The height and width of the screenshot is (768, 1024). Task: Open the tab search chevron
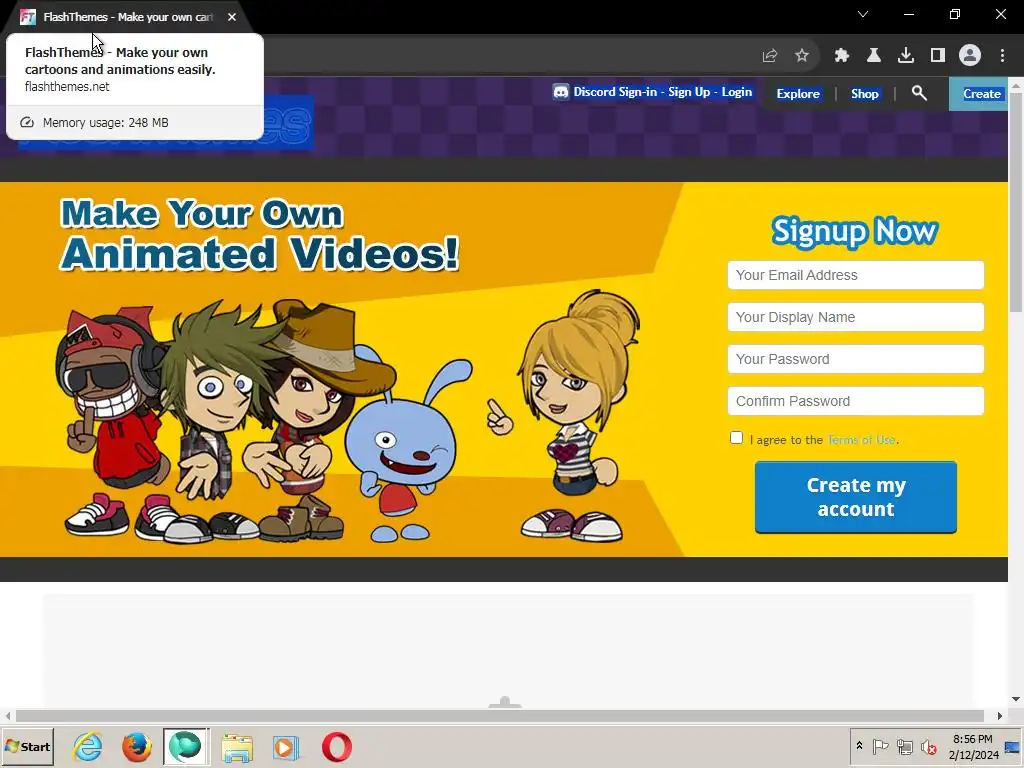click(863, 14)
